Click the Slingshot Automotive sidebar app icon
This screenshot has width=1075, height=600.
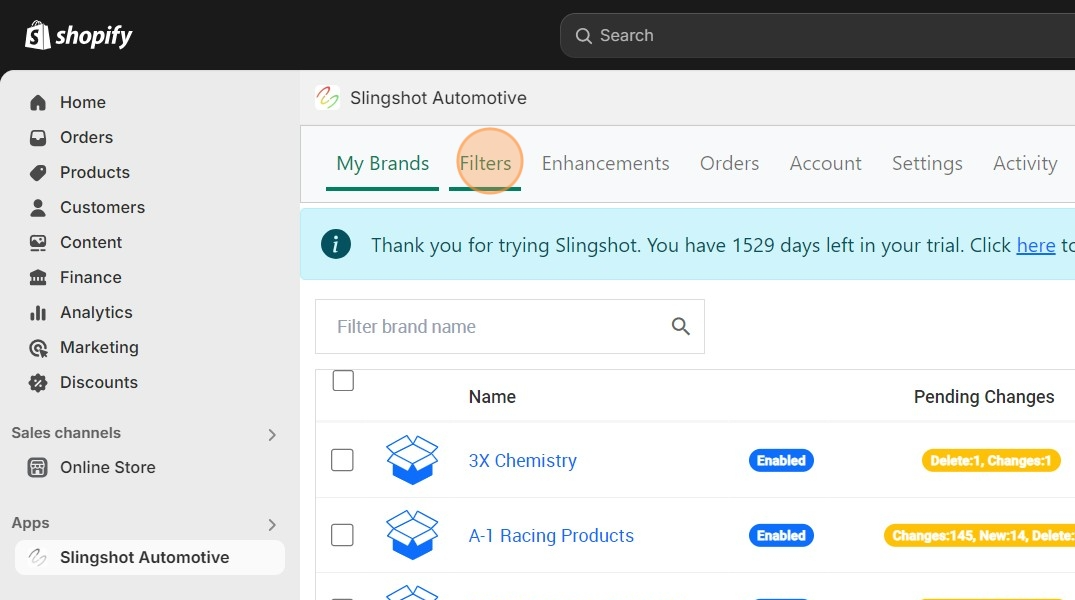pos(38,557)
